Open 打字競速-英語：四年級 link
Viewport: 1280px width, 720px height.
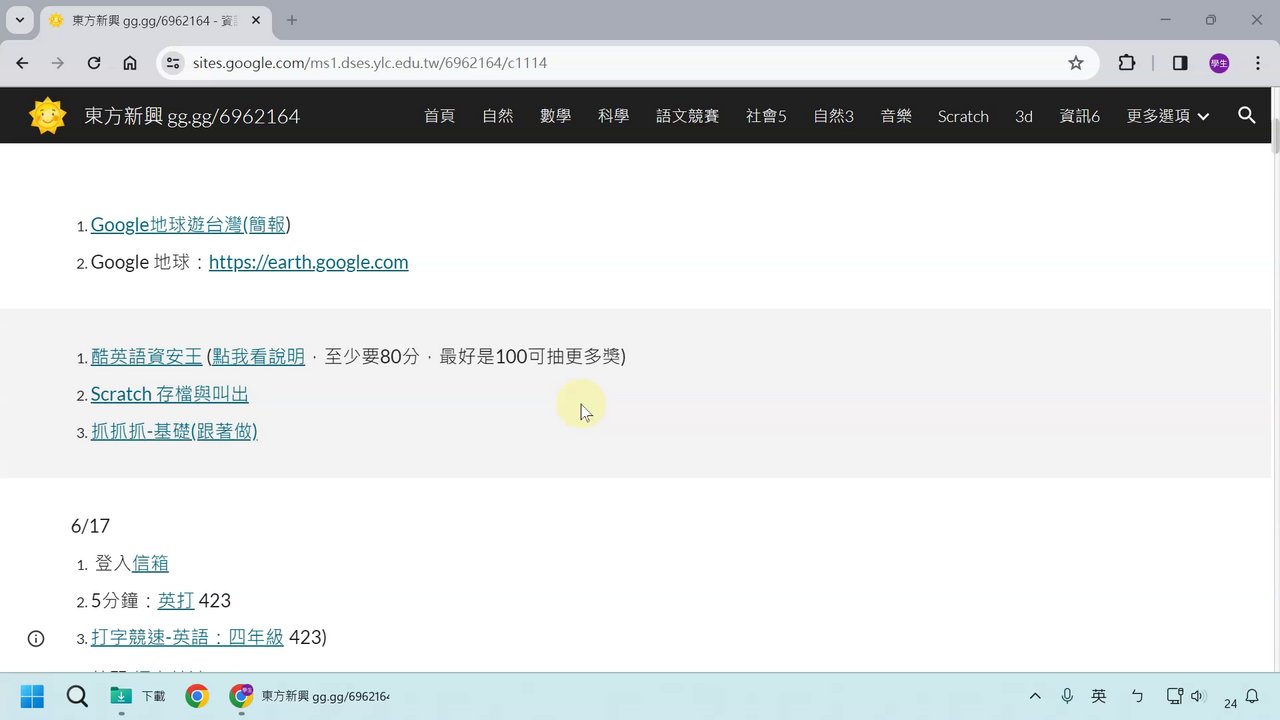(187, 637)
